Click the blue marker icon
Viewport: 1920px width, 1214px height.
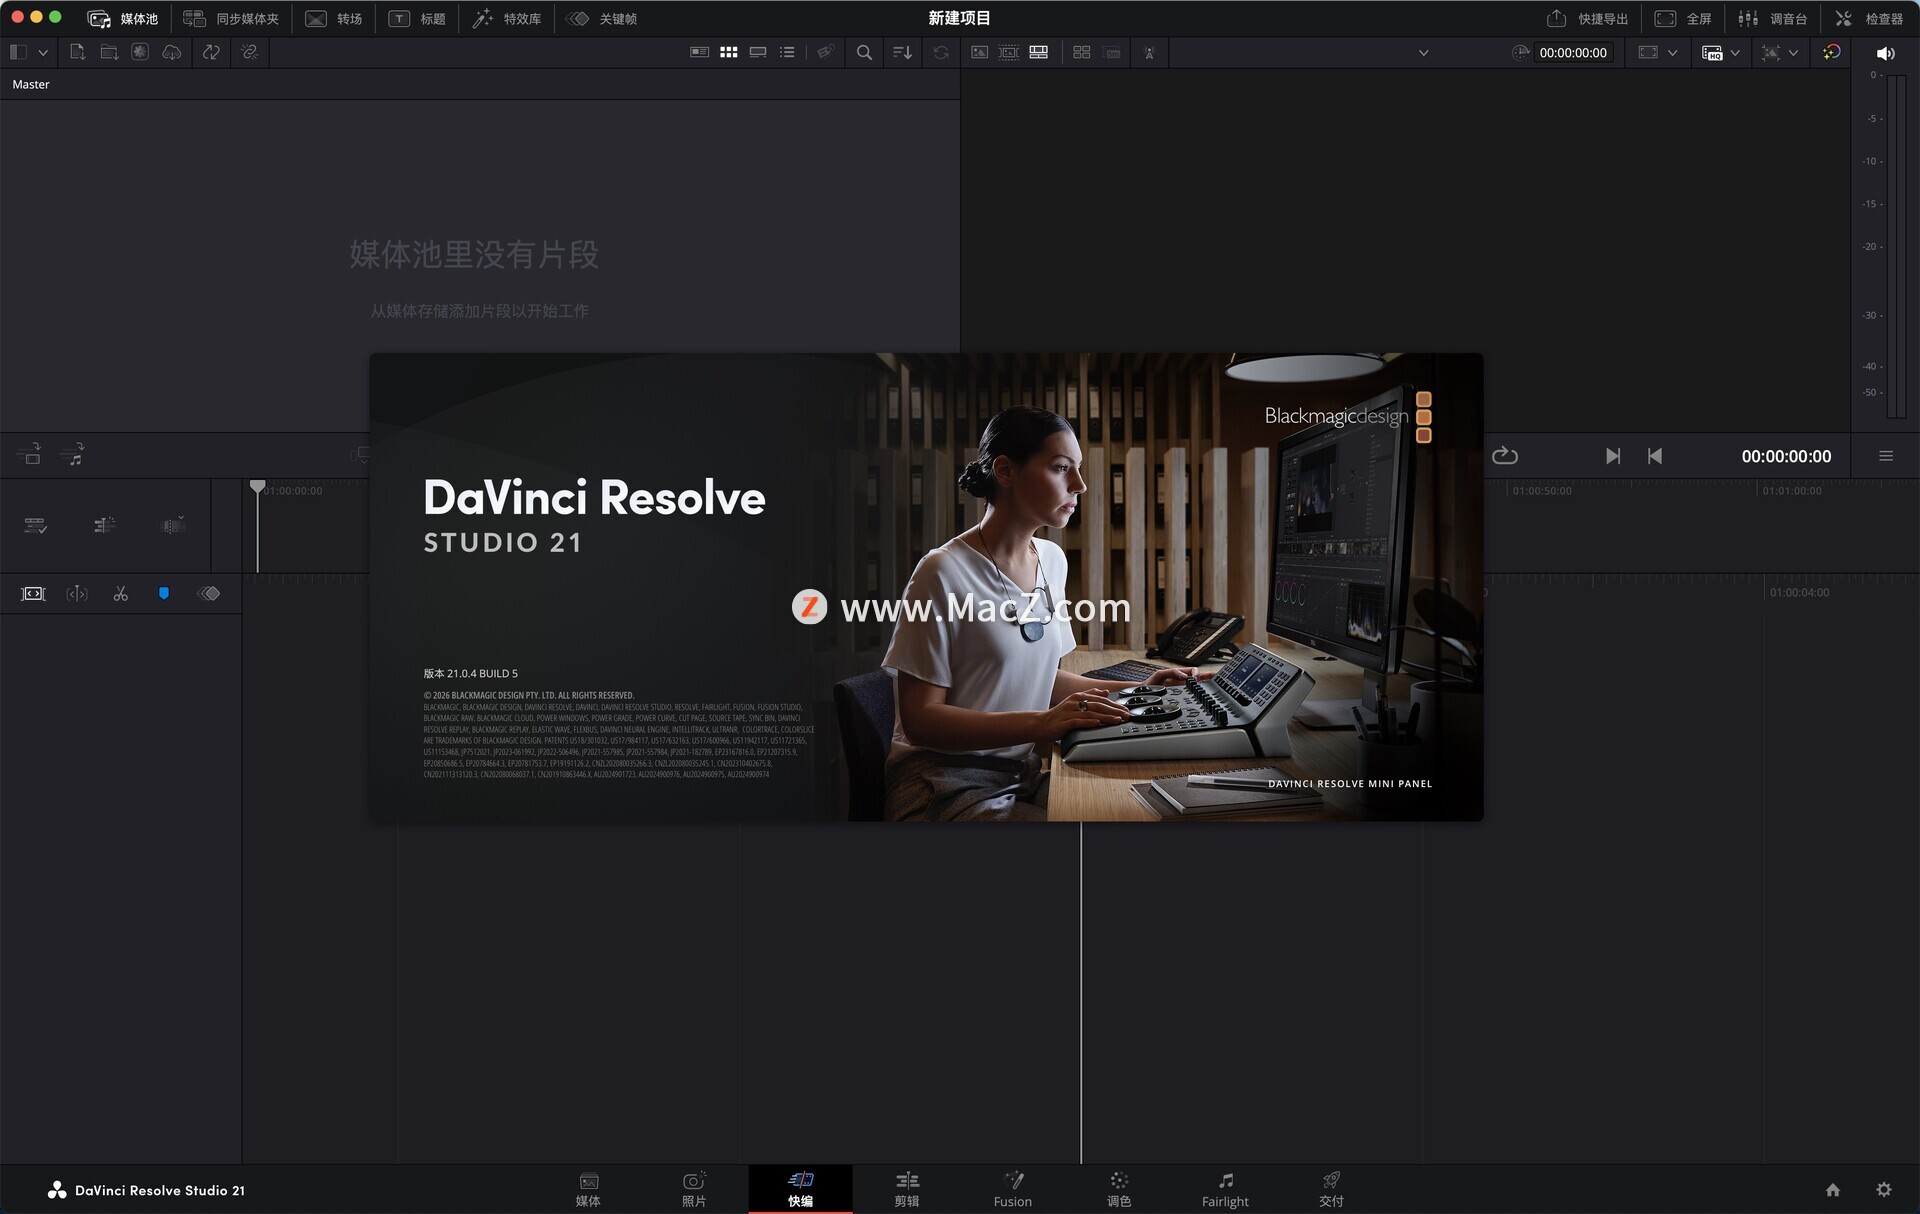[x=164, y=594]
